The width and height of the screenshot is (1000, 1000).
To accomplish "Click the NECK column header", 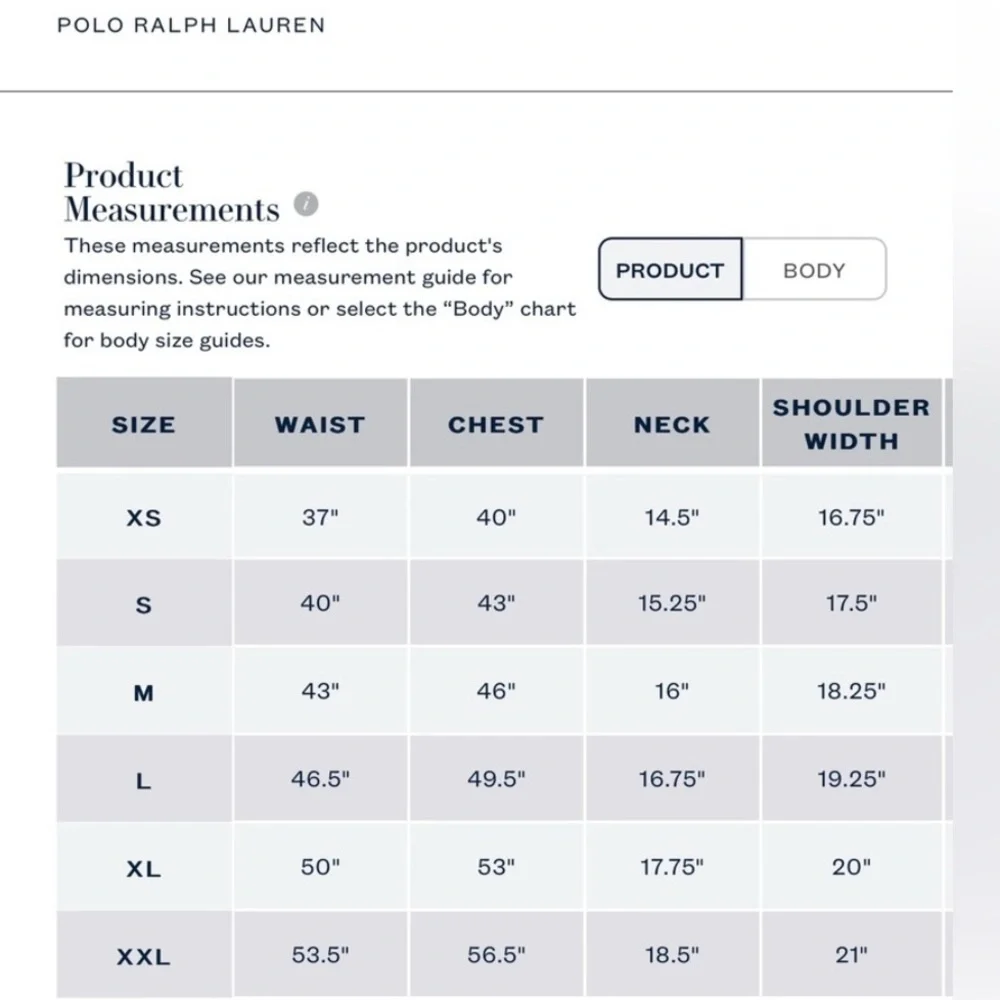I will point(672,424).
